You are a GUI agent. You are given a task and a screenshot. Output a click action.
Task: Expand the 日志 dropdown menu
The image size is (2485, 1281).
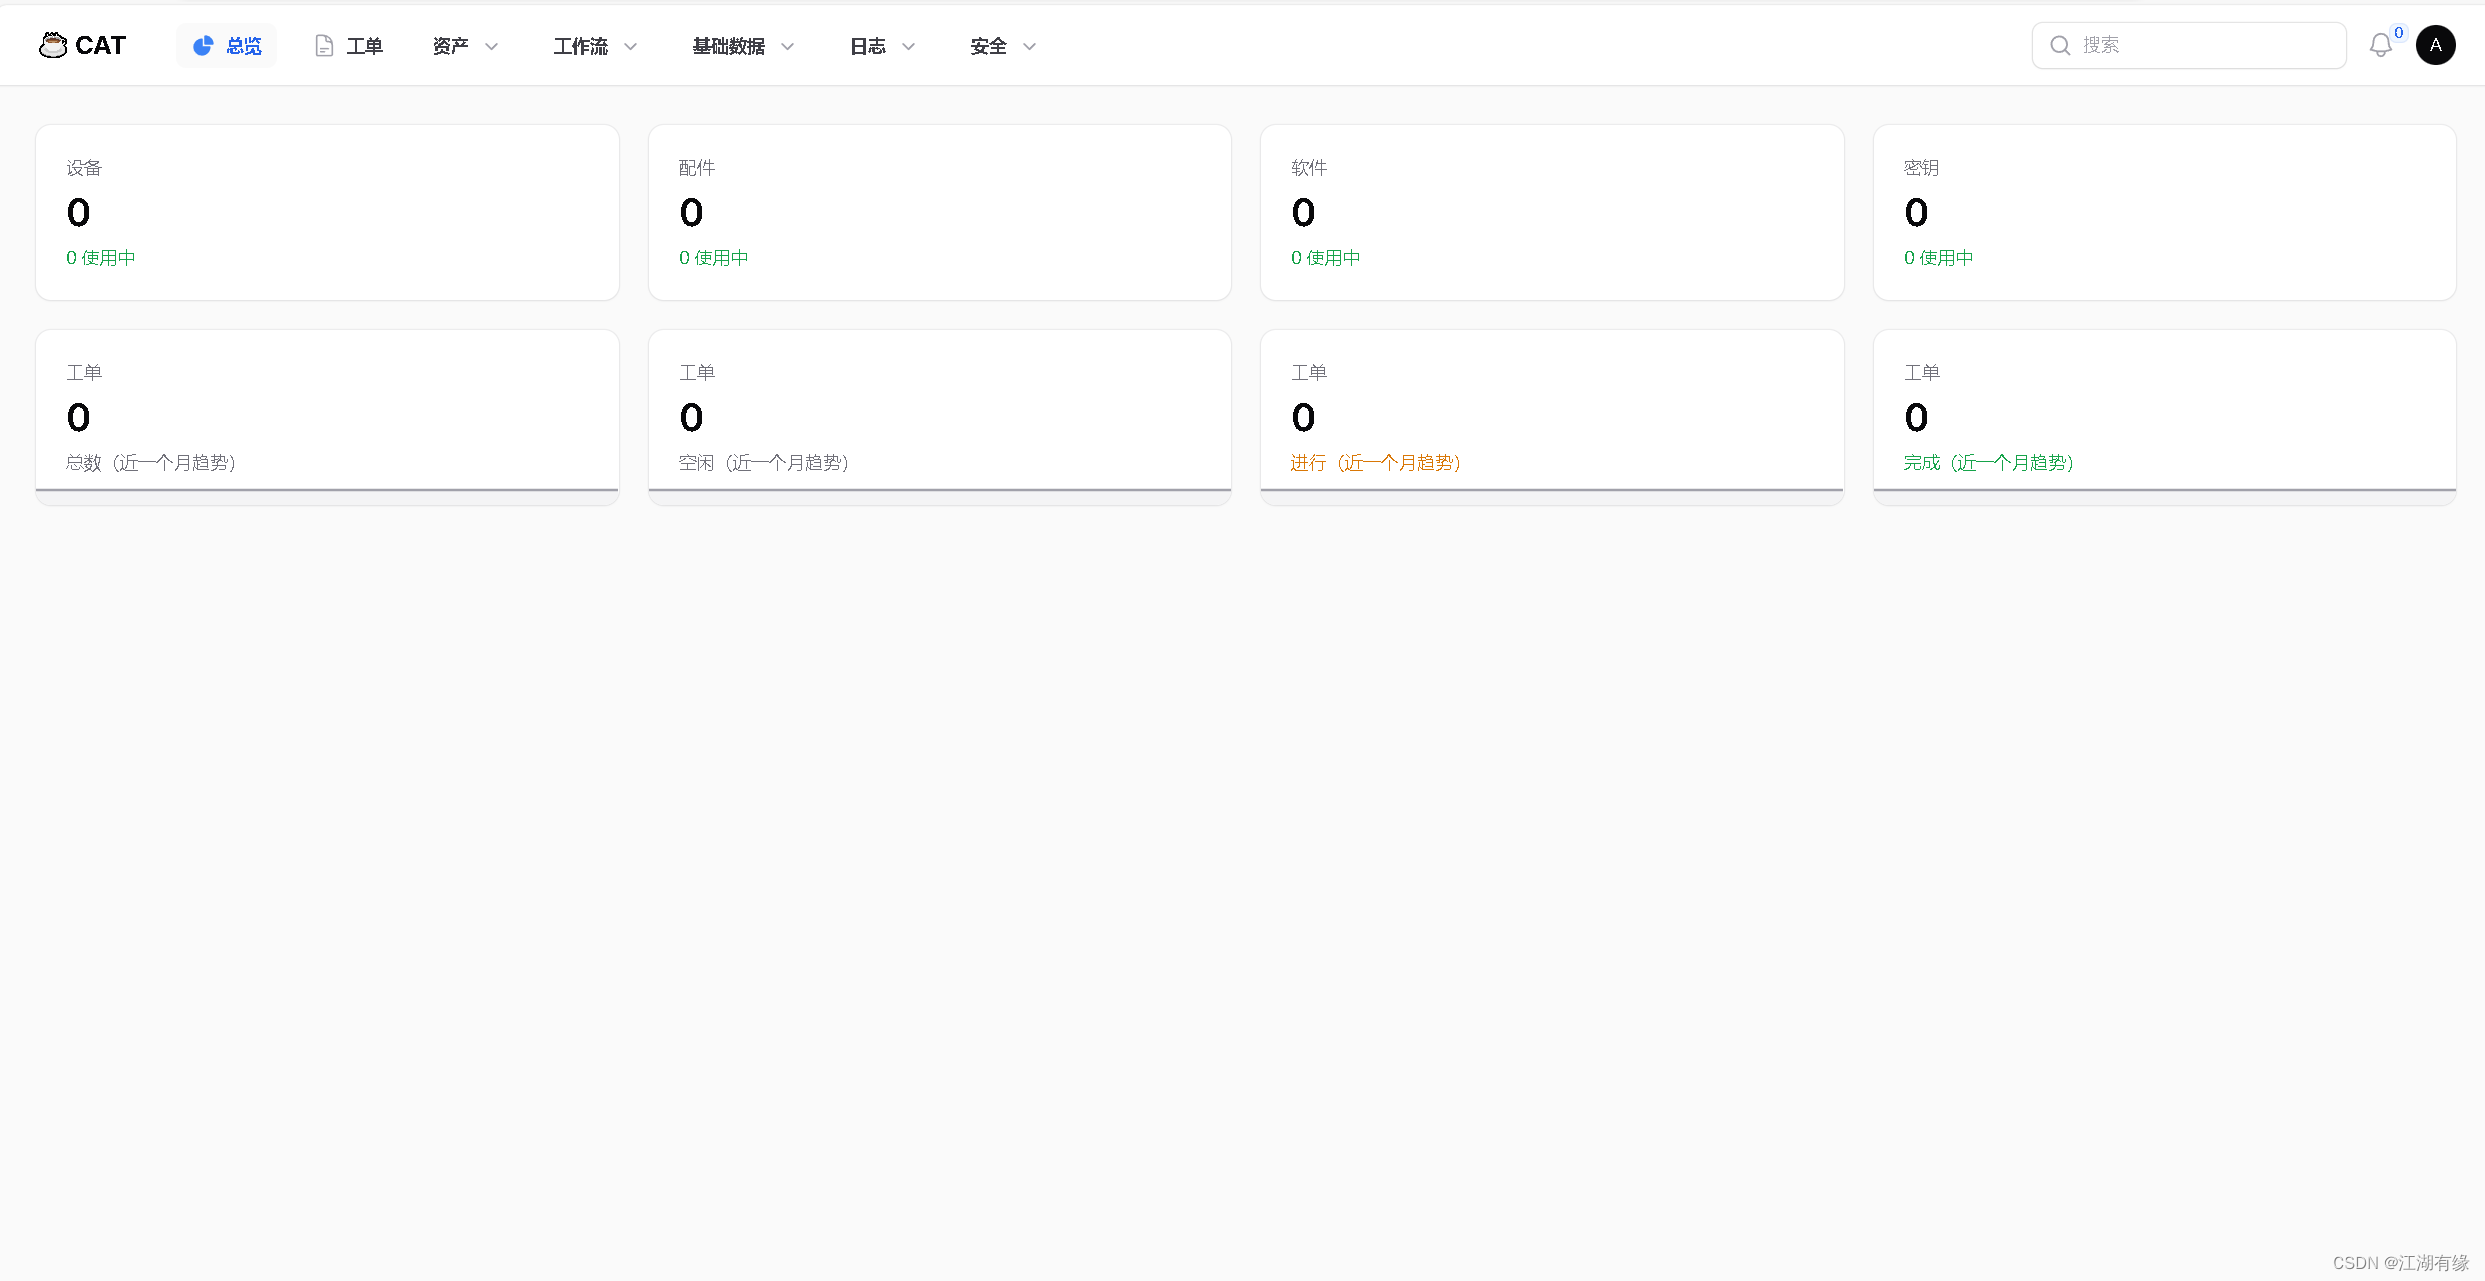coord(880,45)
